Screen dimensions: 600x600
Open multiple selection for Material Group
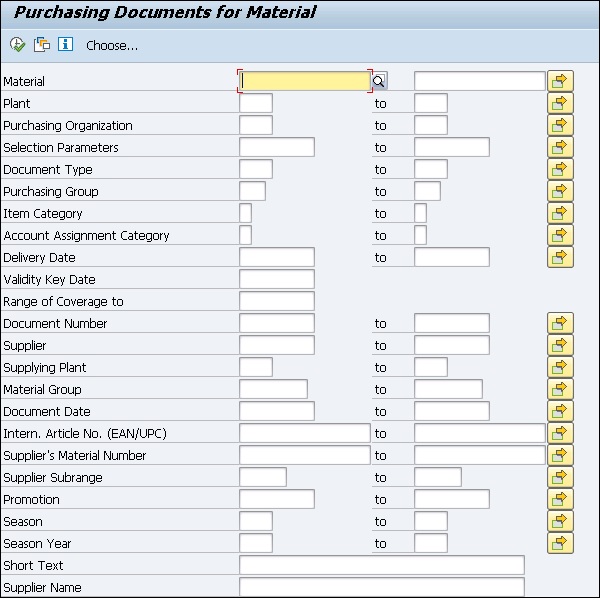pos(560,389)
